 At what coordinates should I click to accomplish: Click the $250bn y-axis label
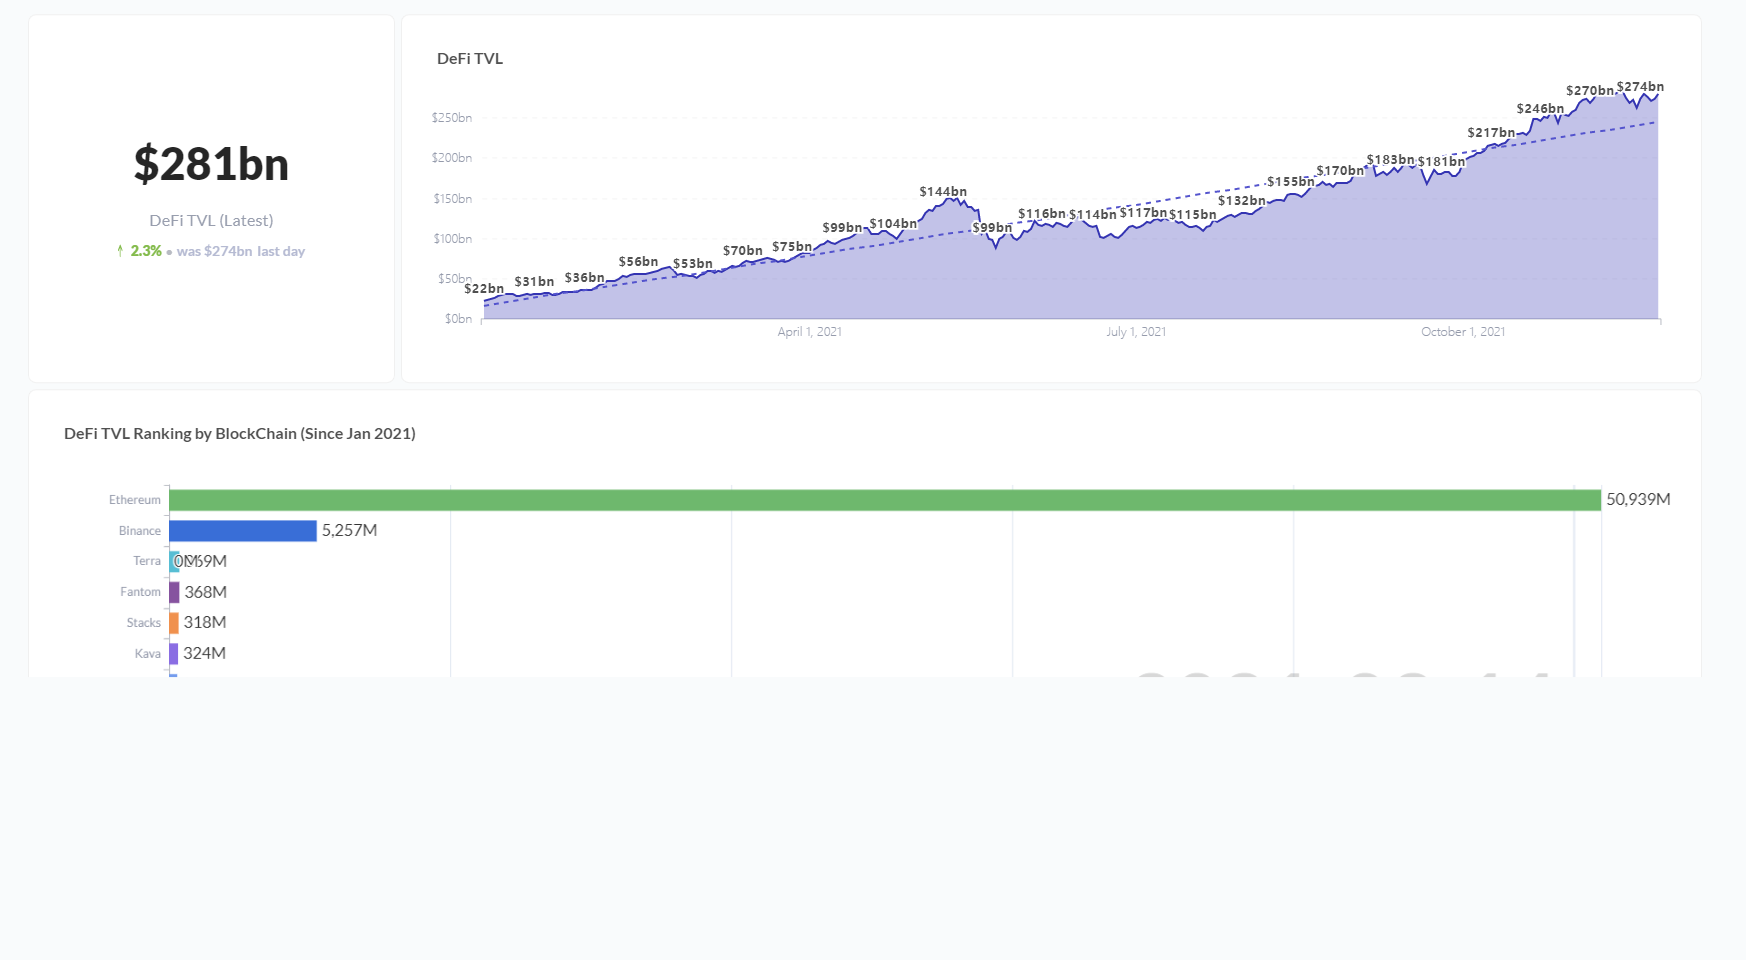(x=452, y=117)
